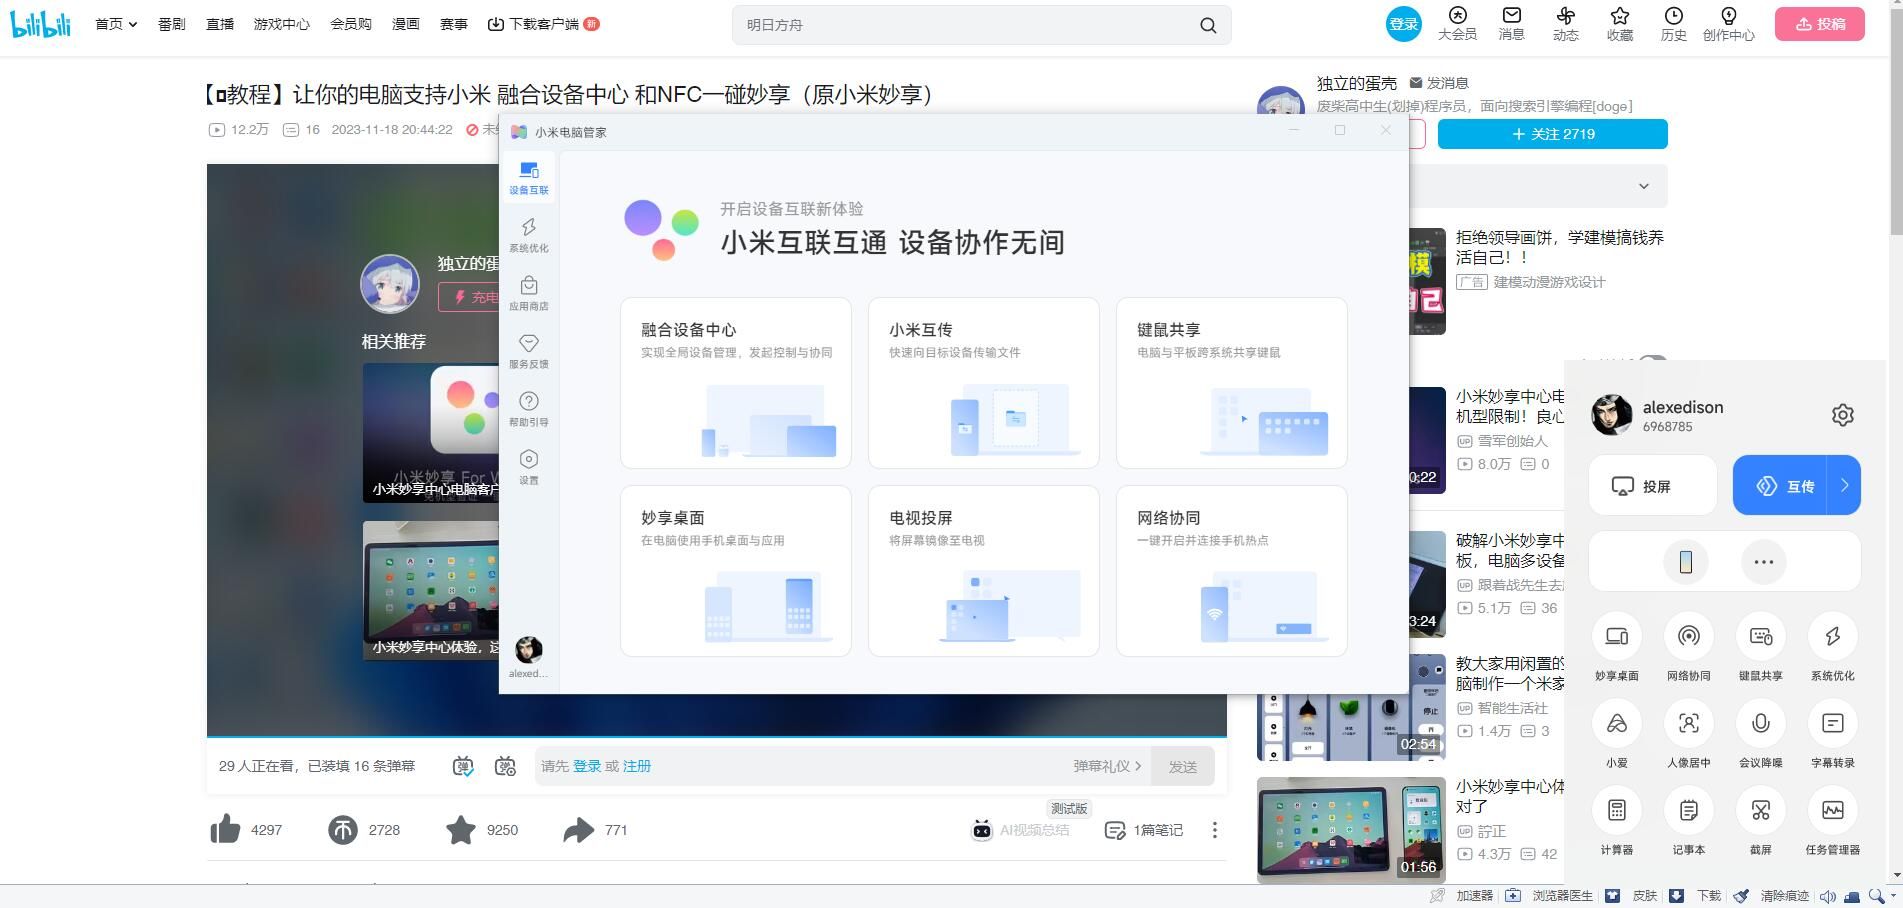Like the video with thumbs-up icon
Screen dimensions: 1903x908
click(x=226, y=830)
